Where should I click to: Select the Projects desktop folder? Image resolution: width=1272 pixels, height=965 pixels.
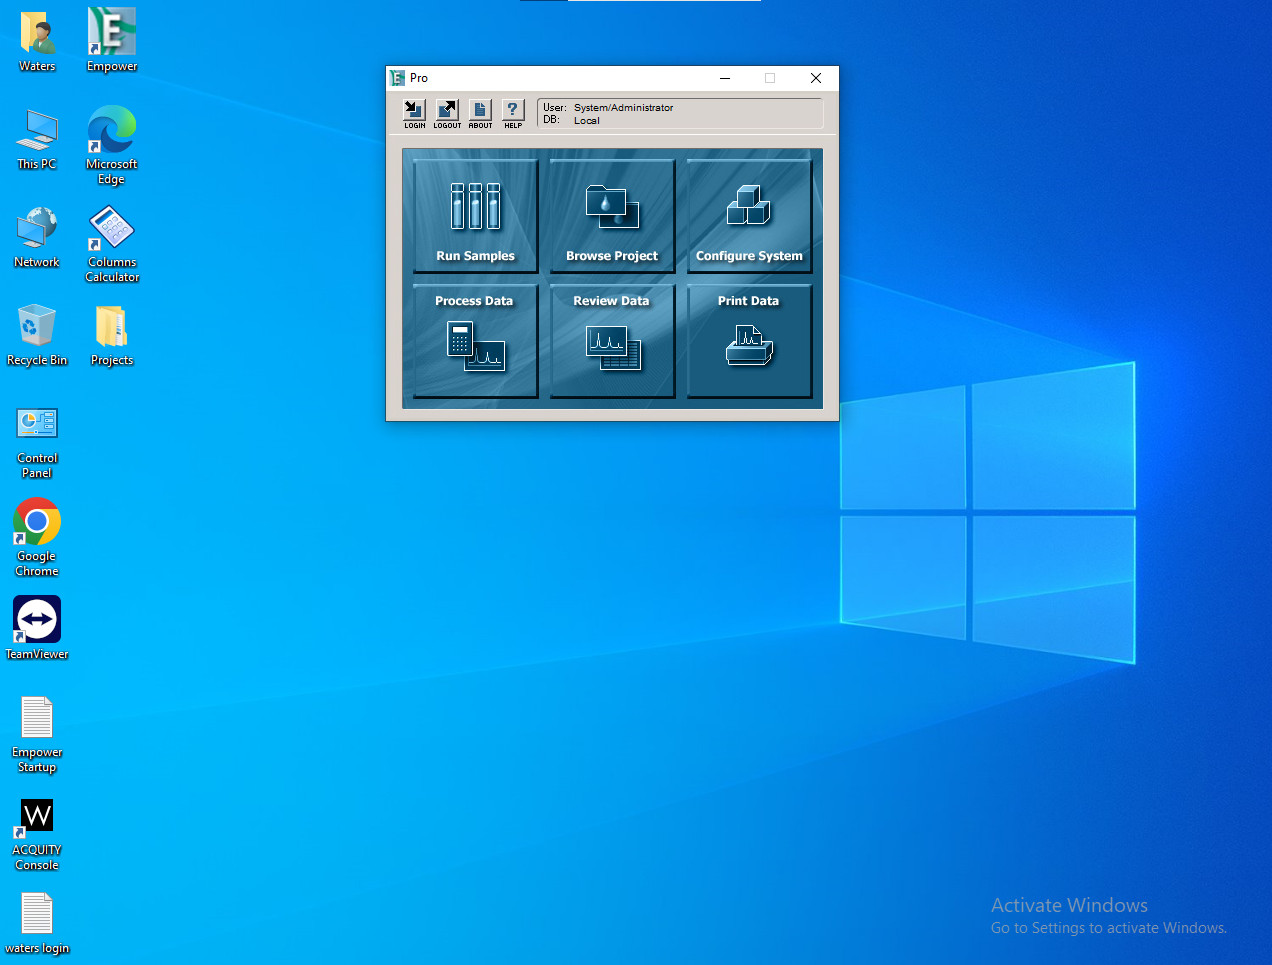click(x=112, y=335)
